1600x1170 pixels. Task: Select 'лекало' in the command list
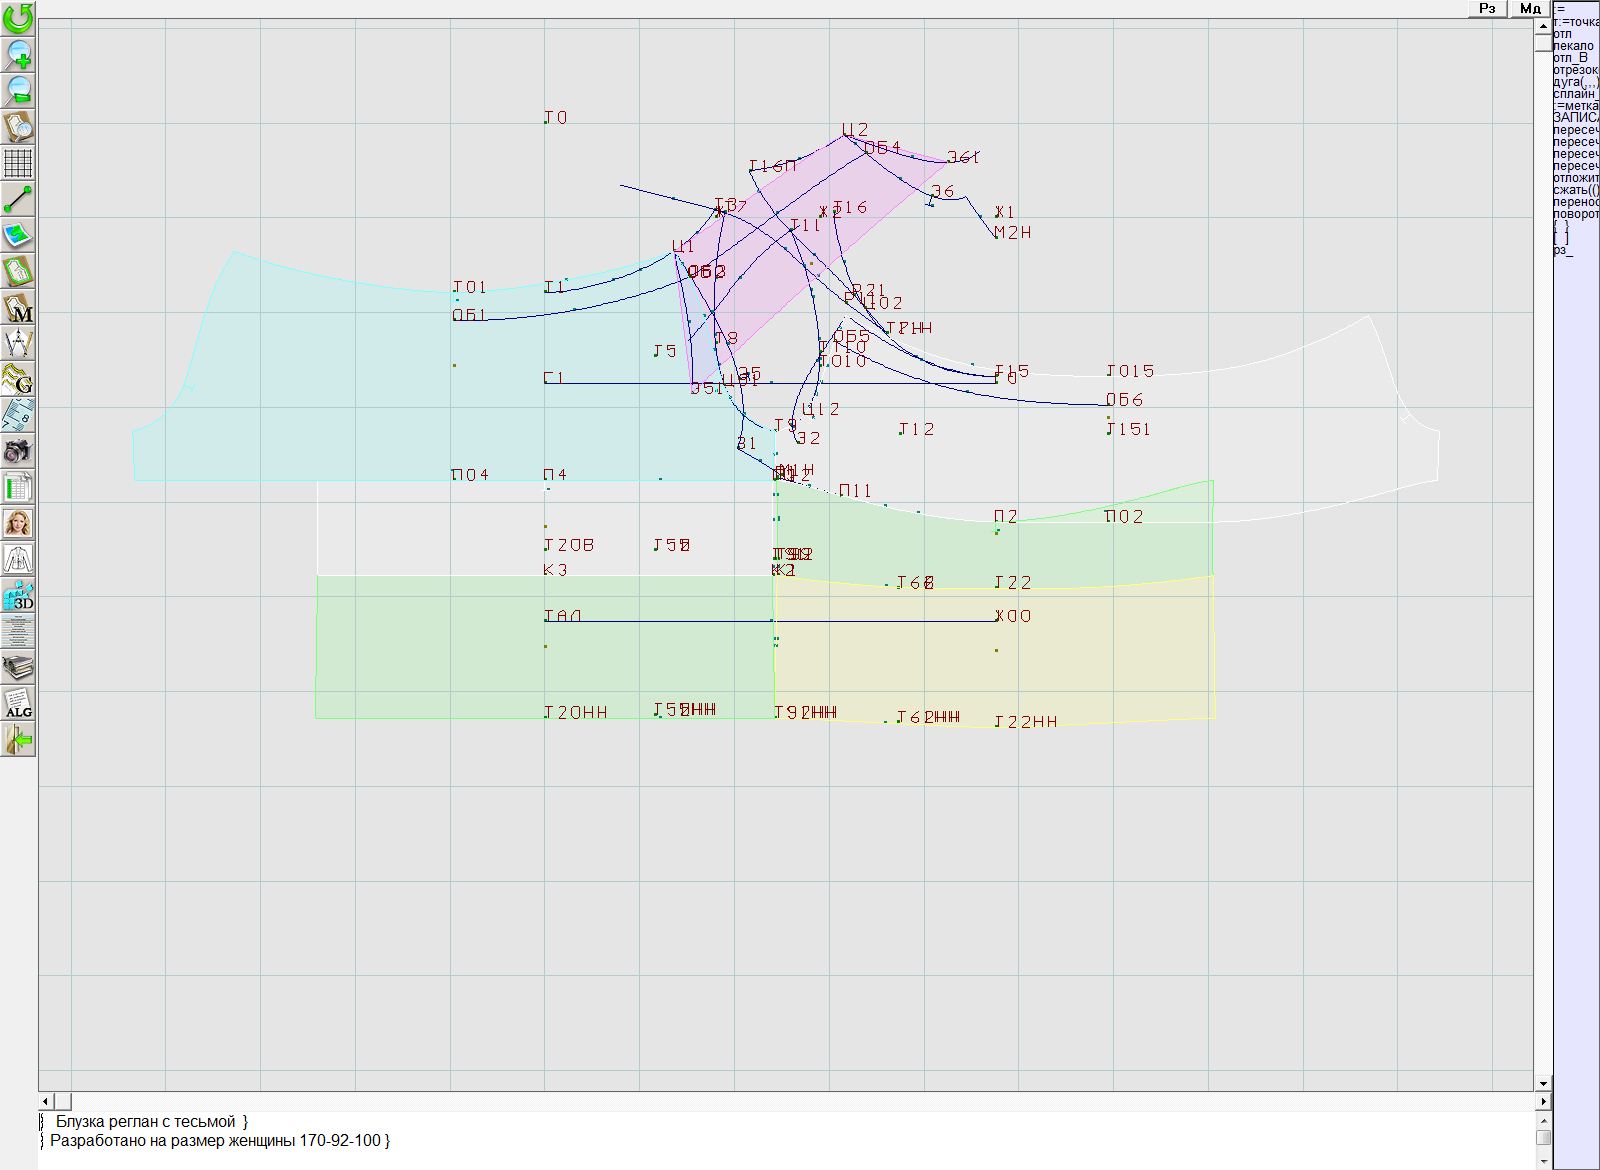click(1574, 46)
